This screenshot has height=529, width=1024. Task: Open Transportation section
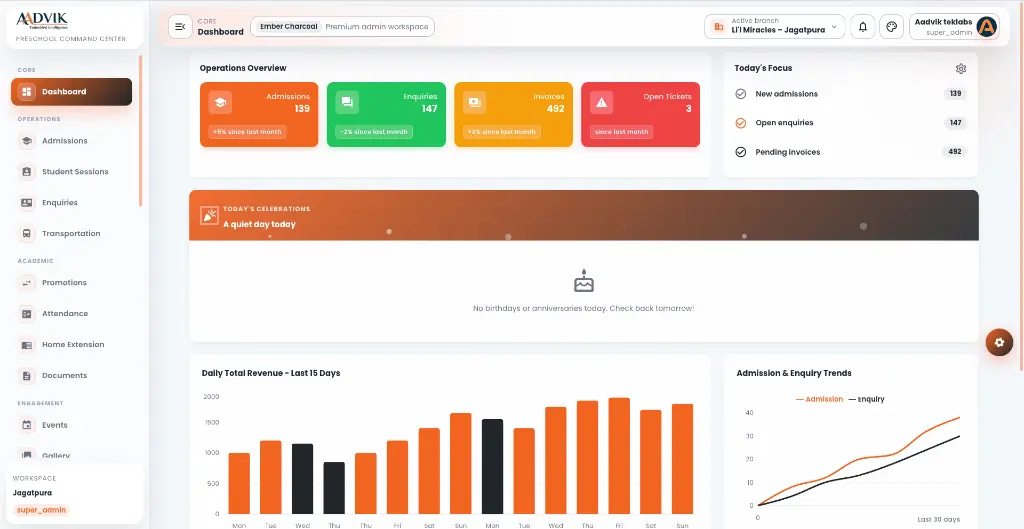click(x=71, y=233)
